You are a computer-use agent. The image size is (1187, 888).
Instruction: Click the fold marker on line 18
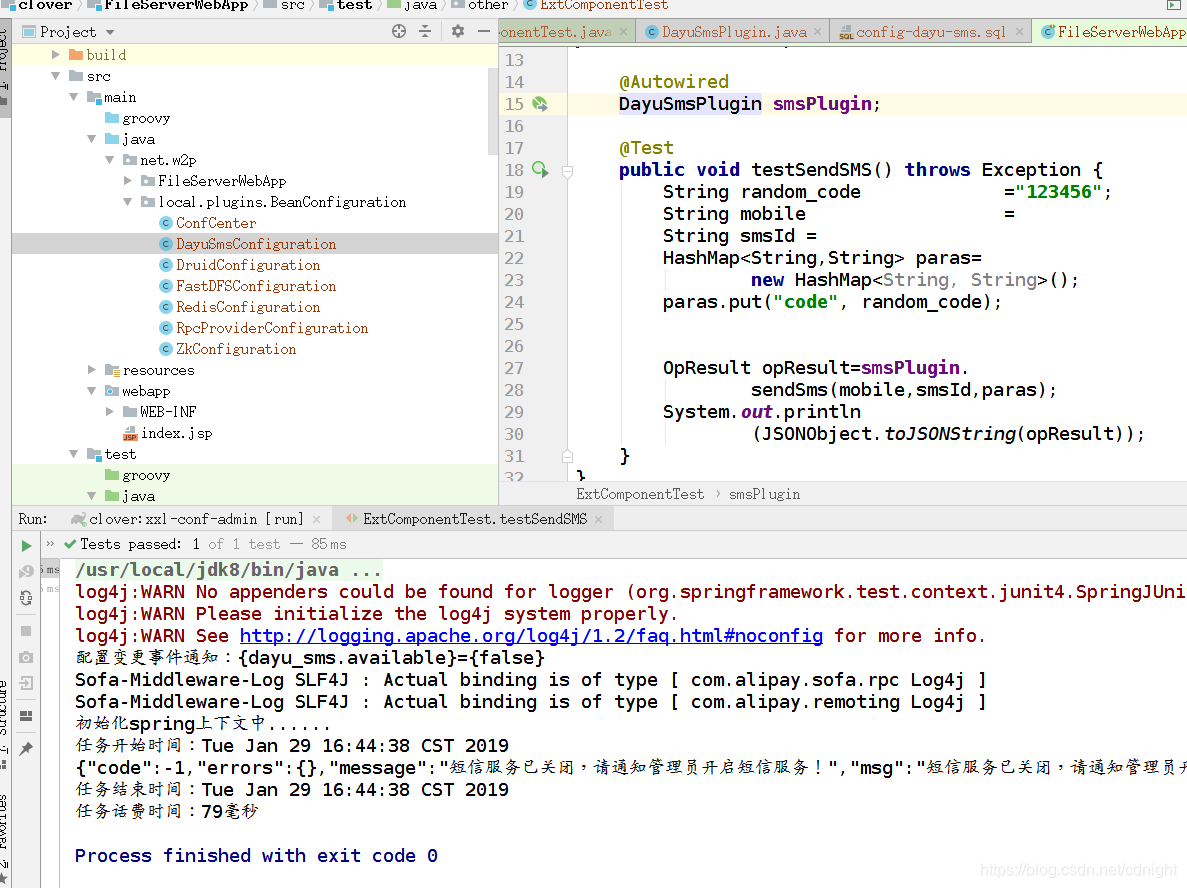567,172
